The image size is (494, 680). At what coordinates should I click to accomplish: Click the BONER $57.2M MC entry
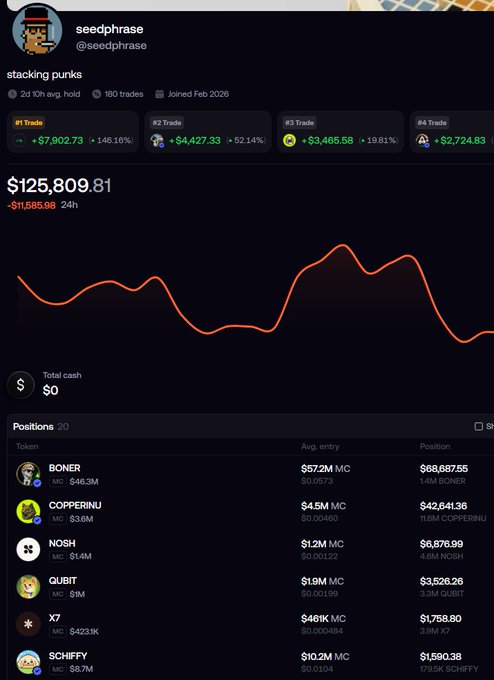click(x=326, y=468)
